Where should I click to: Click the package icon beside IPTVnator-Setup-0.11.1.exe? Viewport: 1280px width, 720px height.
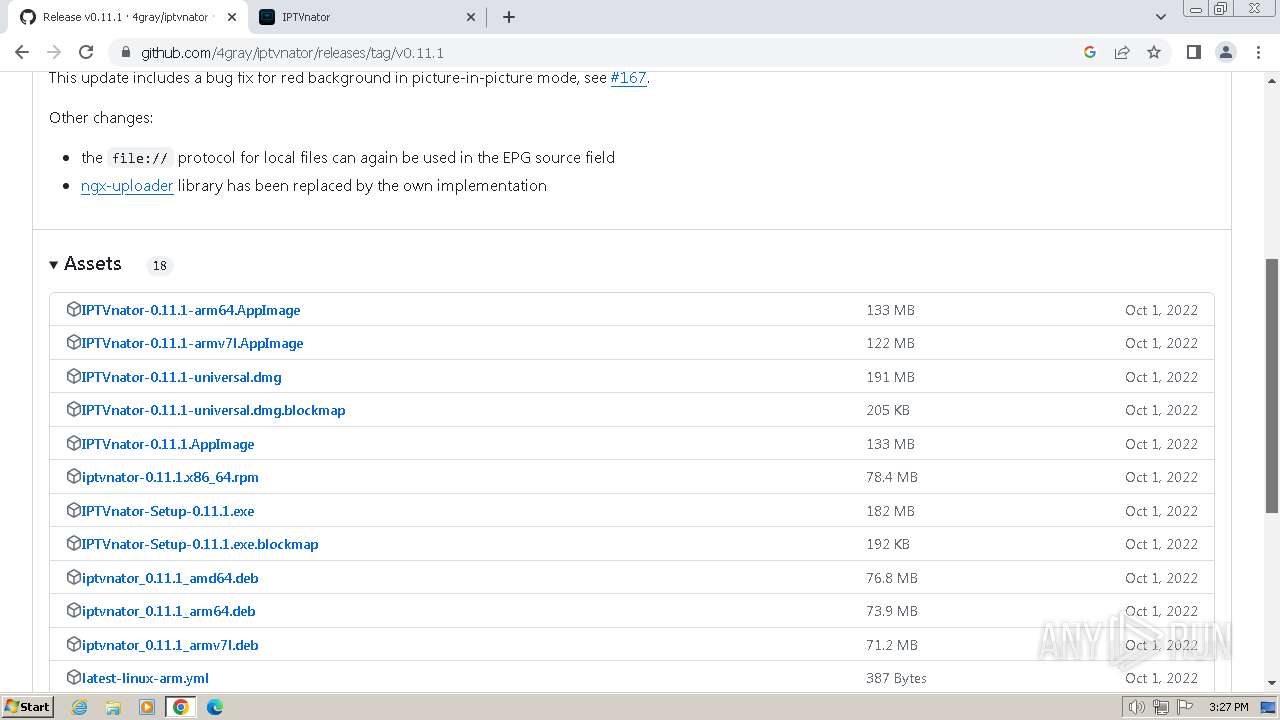73,511
